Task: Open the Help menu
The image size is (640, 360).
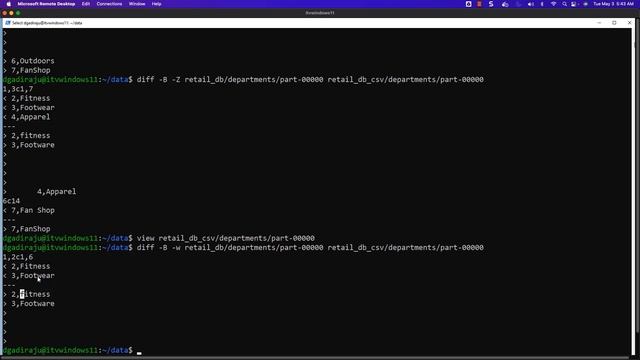Action: tap(156, 4)
